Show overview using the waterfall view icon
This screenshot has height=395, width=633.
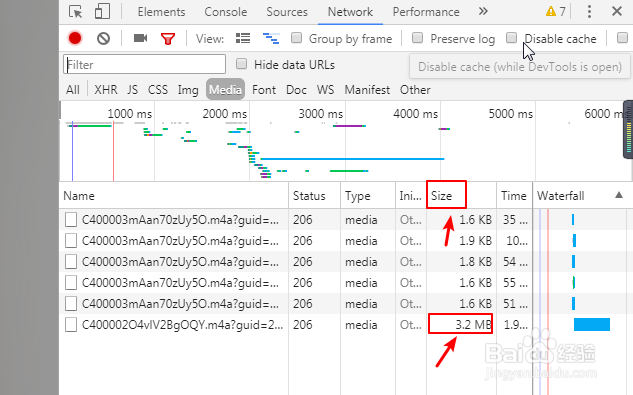point(271,39)
